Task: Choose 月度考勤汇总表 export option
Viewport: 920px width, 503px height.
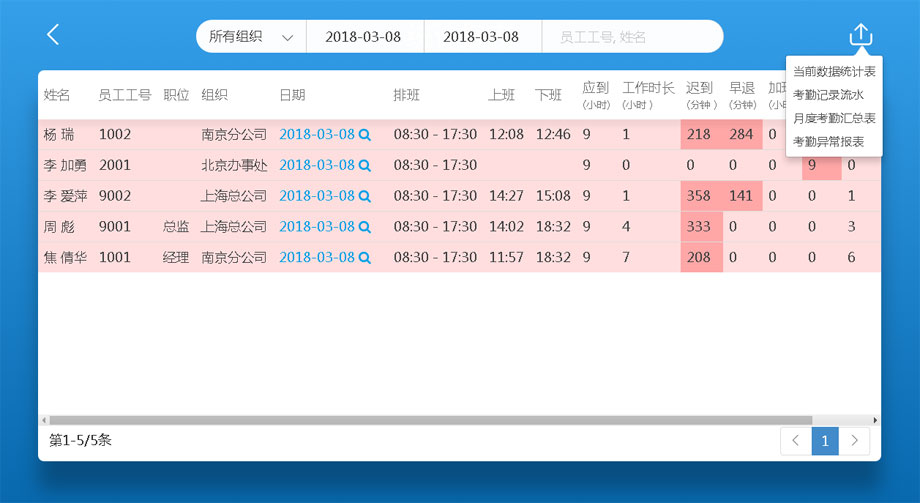Action: (x=834, y=118)
